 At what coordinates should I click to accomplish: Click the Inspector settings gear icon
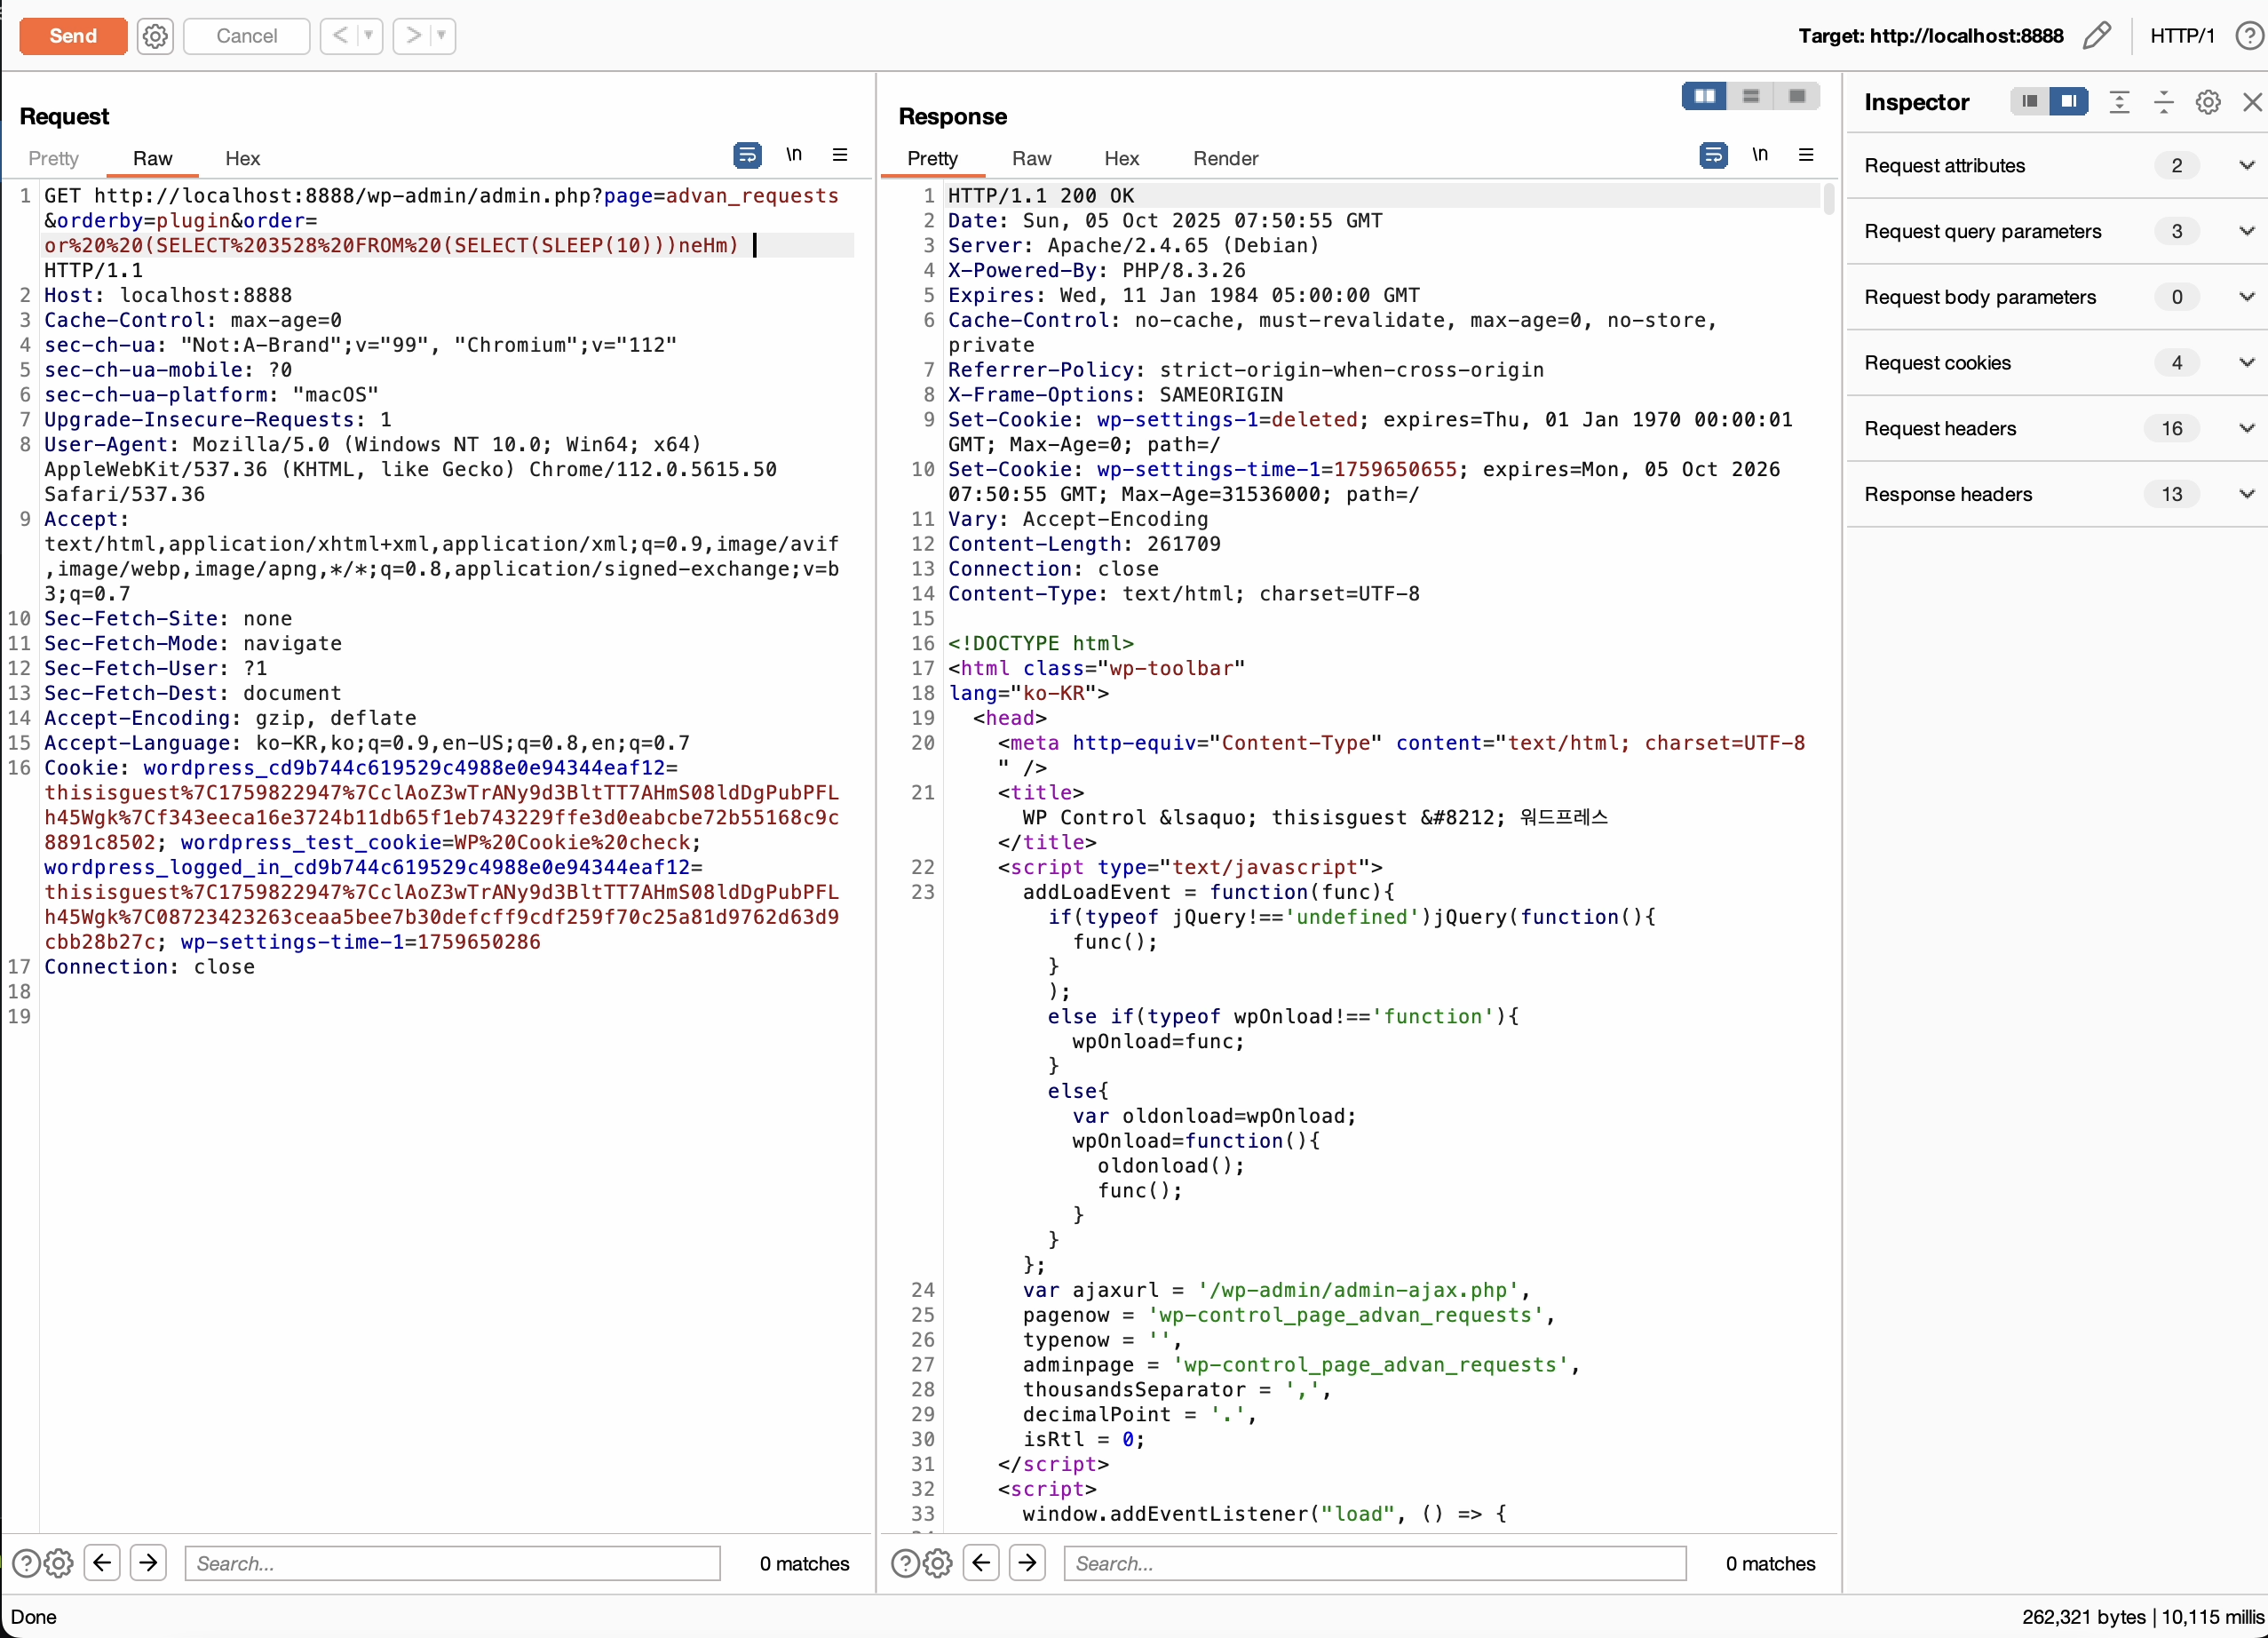click(x=2207, y=102)
